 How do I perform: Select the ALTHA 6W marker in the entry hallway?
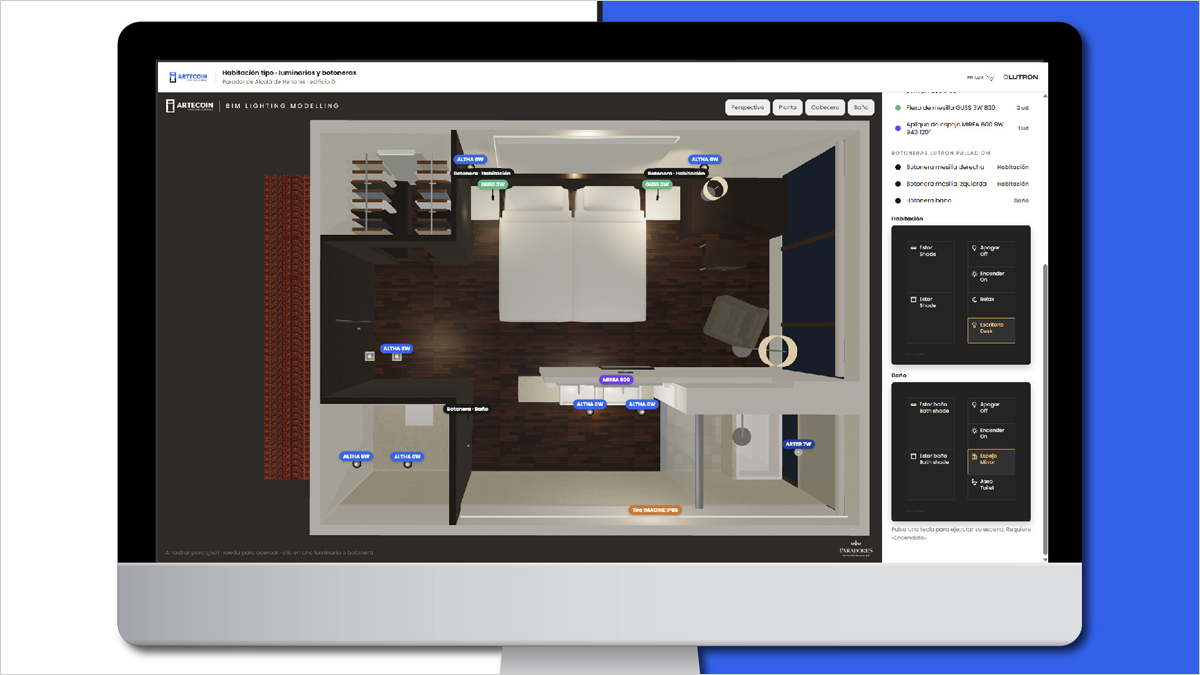pyautogui.click(x=396, y=349)
